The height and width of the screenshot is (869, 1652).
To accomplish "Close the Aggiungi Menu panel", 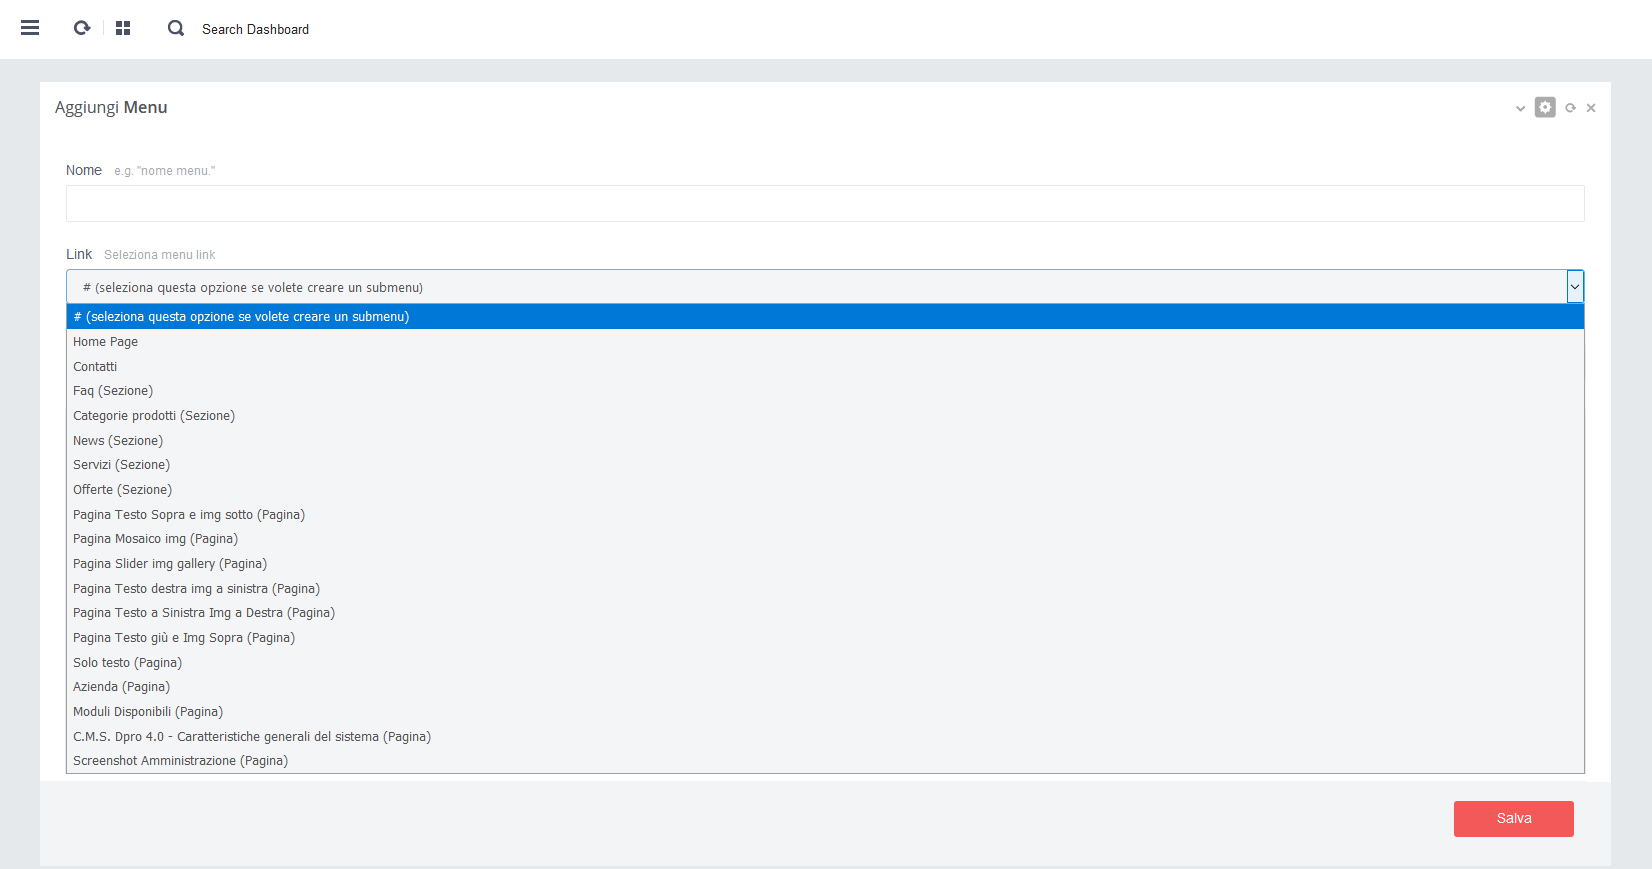I will (1591, 108).
